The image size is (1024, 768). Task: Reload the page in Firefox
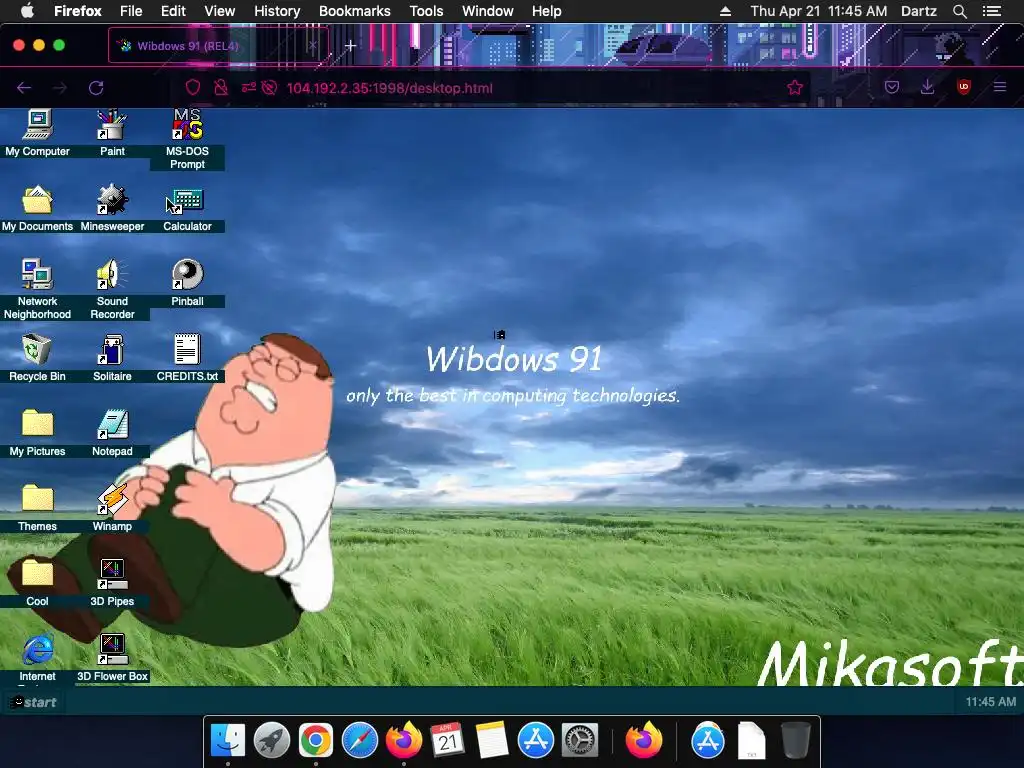(x=96, y=88)
